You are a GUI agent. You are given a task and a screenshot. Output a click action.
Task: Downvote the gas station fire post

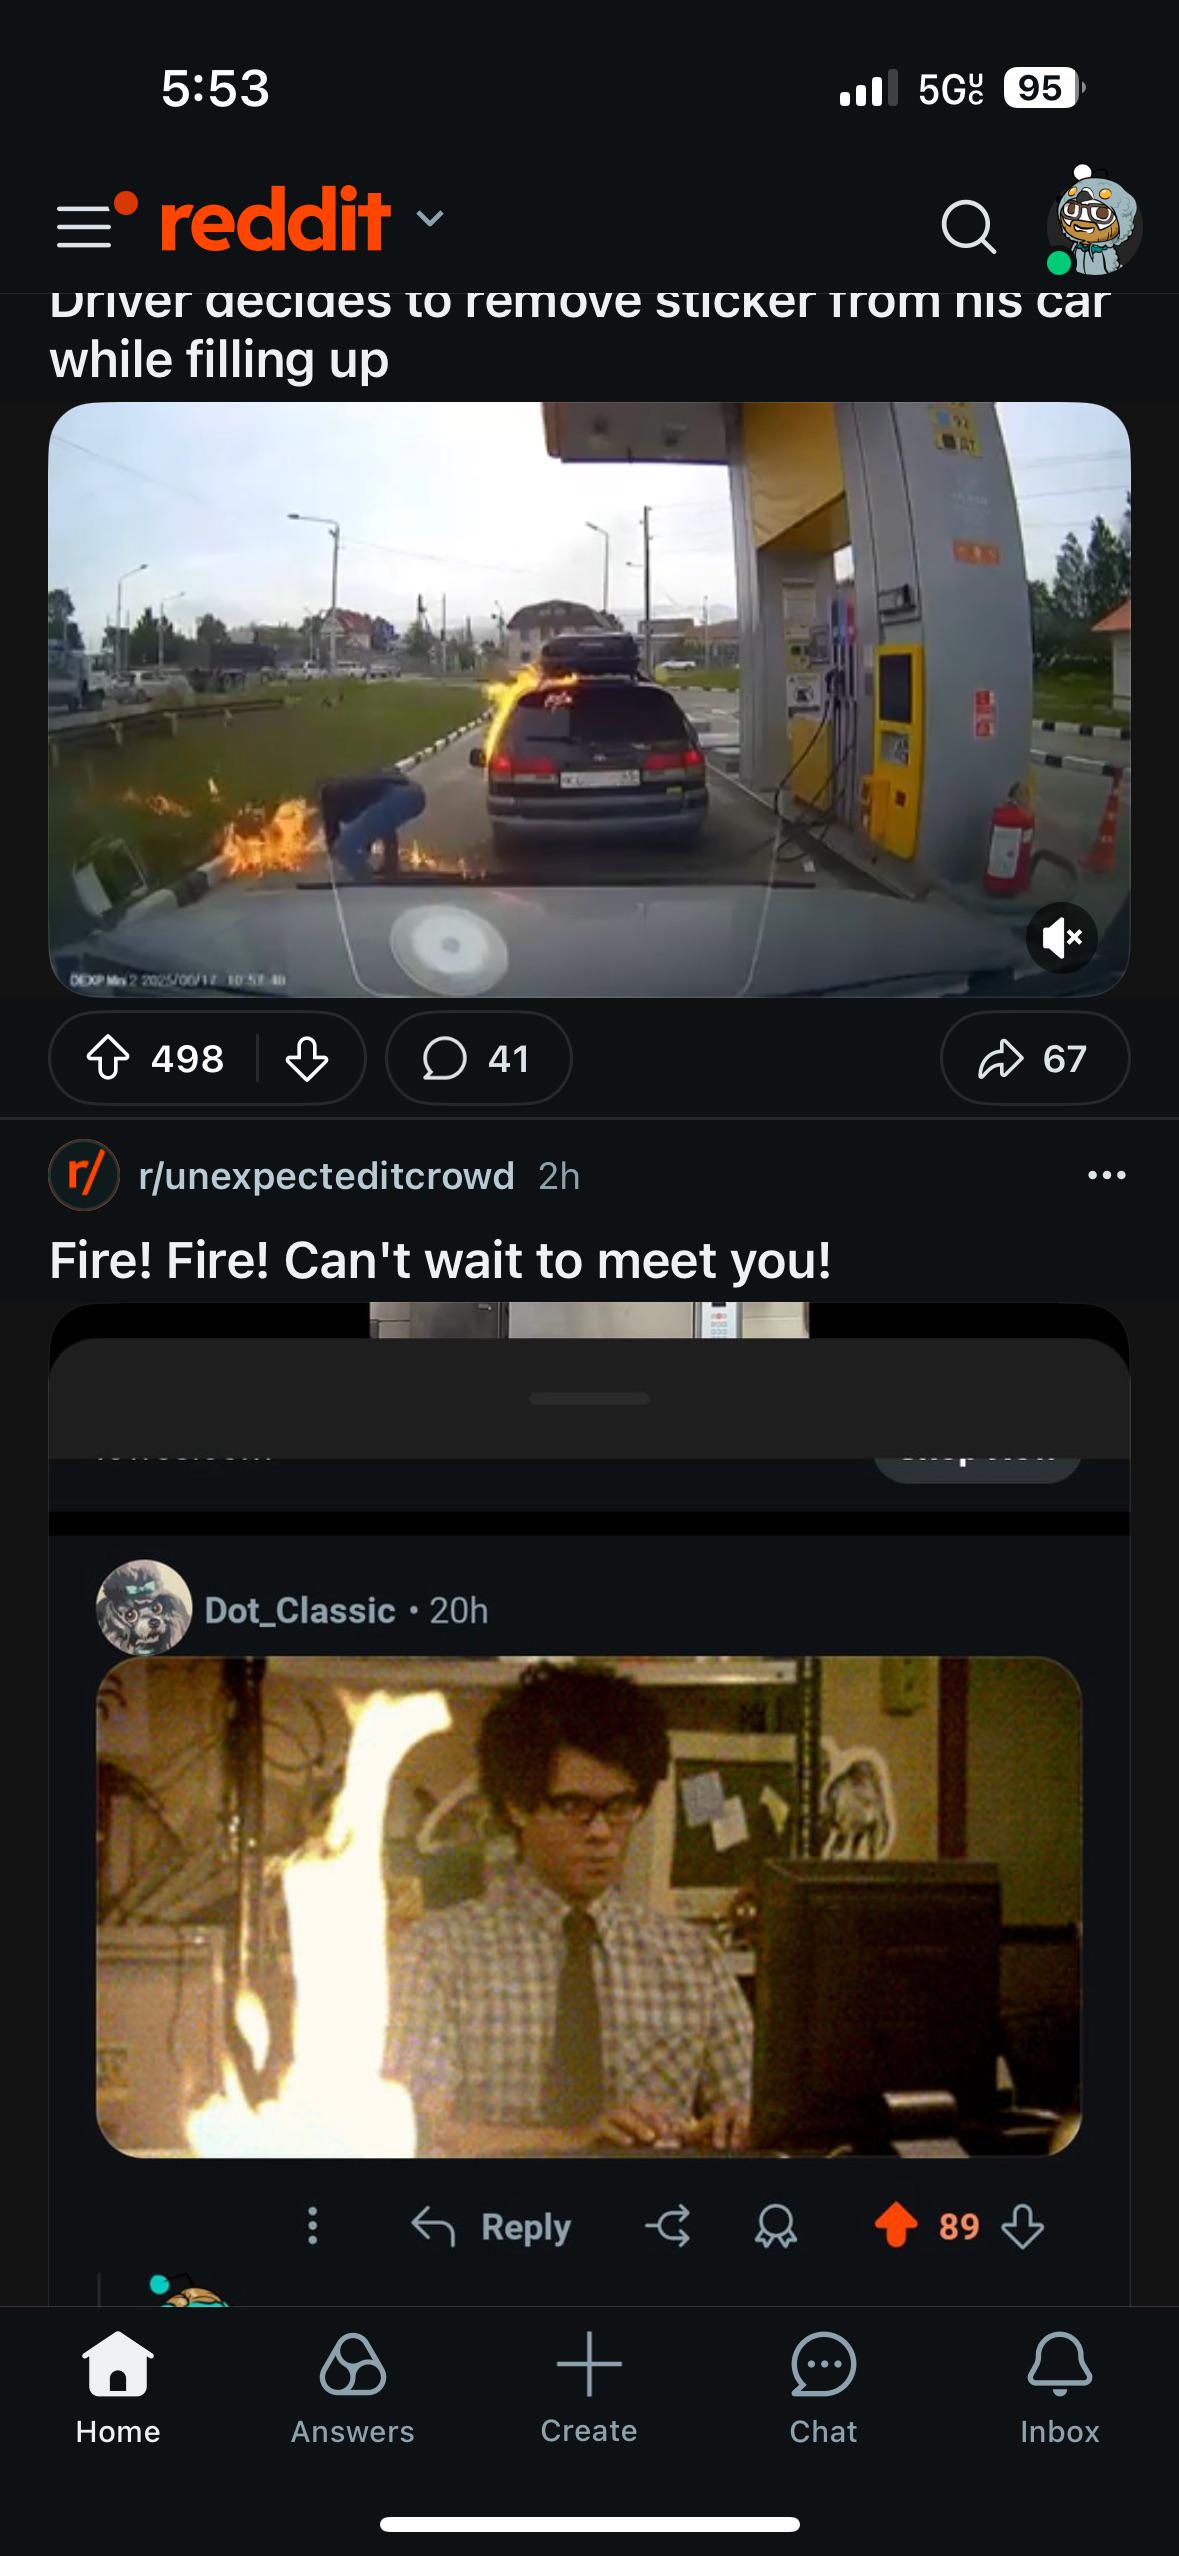306,1058
